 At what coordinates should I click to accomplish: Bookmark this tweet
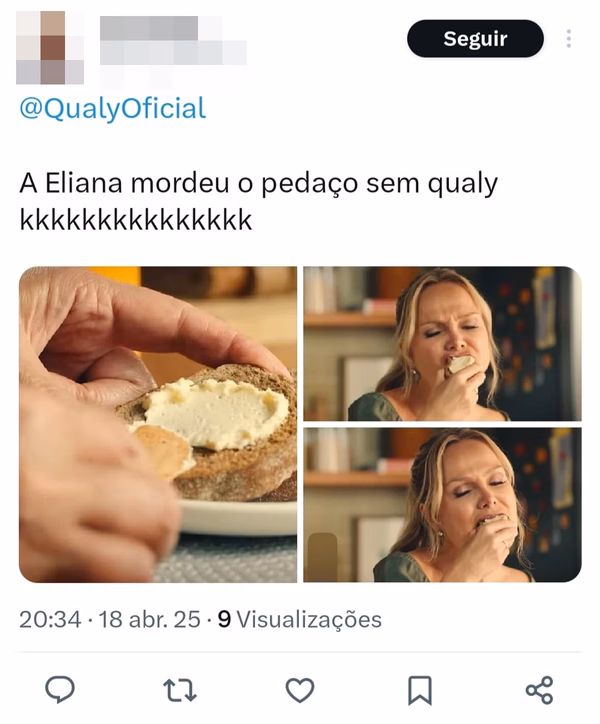[420, 690]
